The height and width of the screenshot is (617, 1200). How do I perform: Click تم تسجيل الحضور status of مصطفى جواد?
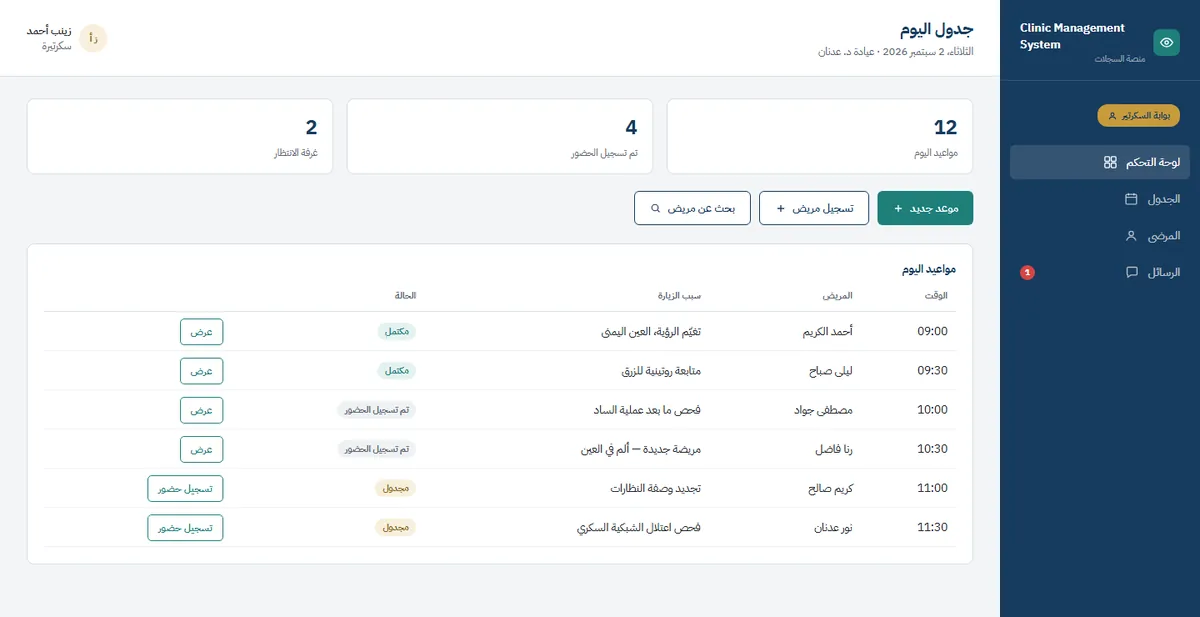[x=376, y=410]
